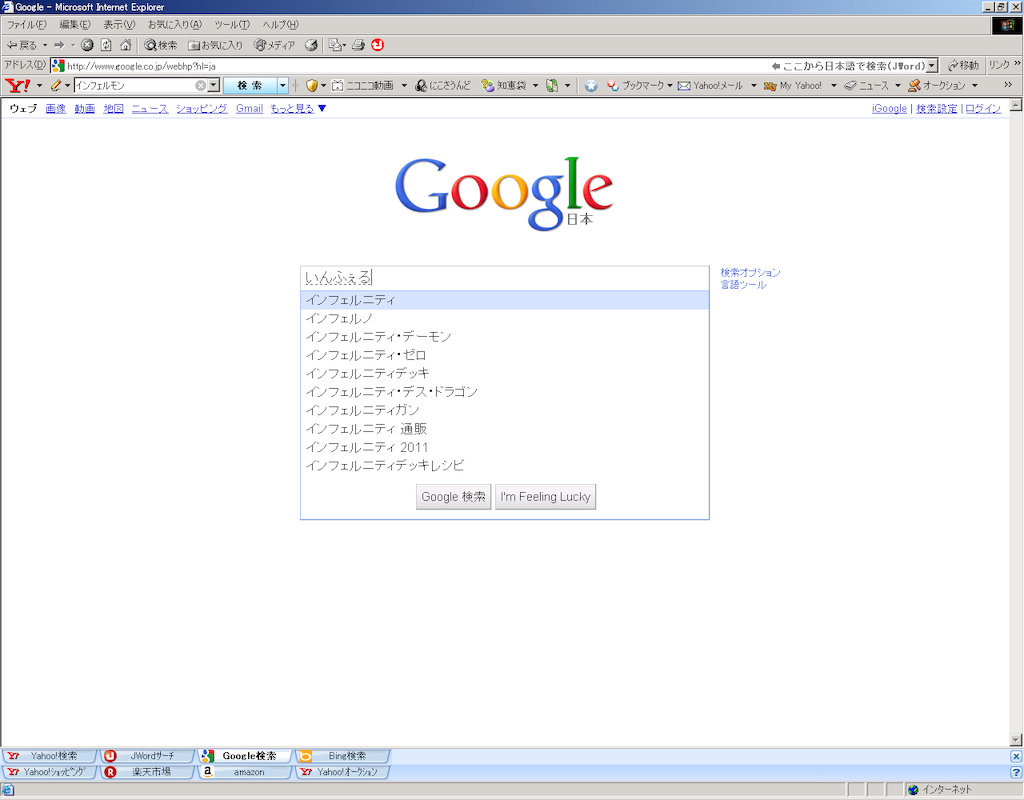The image size is (1024, 800).
Task: Go back with the 戻る arrow button
Action: (x=22, y=45)
